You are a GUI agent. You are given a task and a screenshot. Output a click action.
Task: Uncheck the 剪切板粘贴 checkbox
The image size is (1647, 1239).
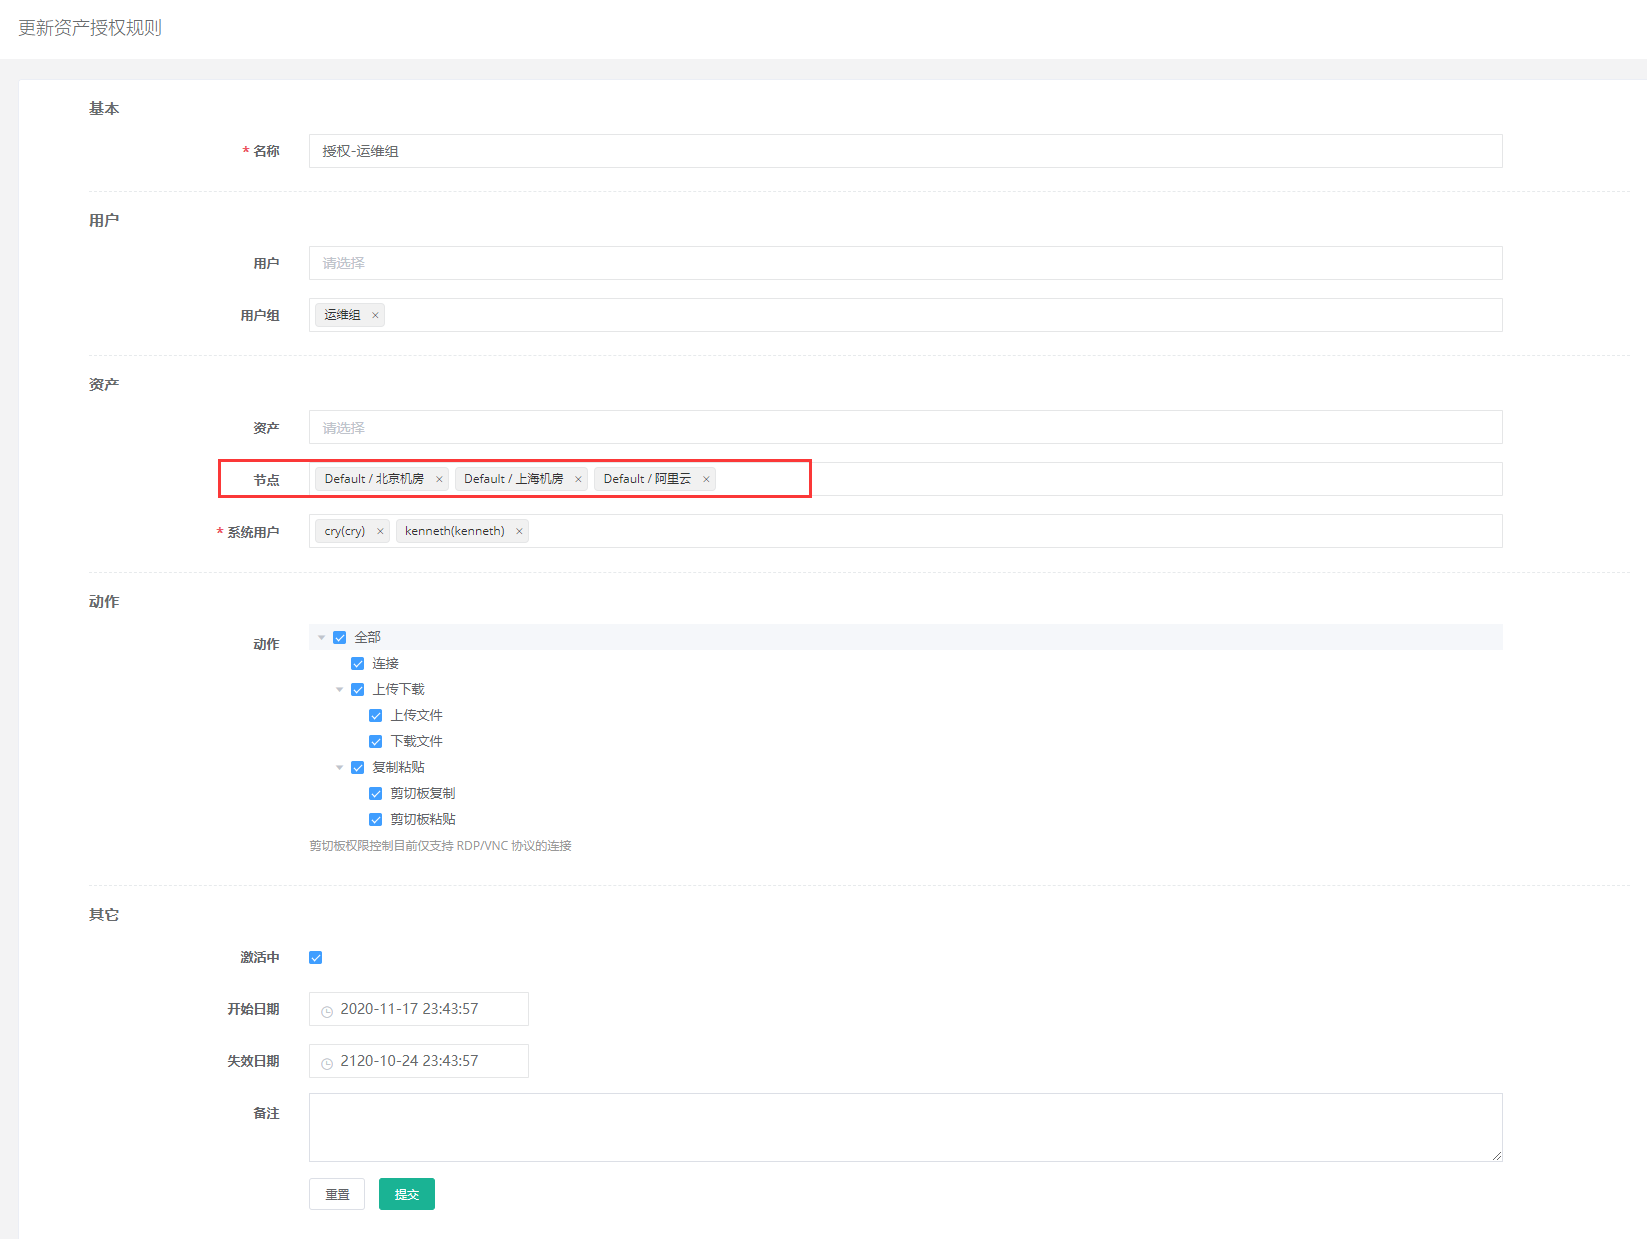coord(376,819)
